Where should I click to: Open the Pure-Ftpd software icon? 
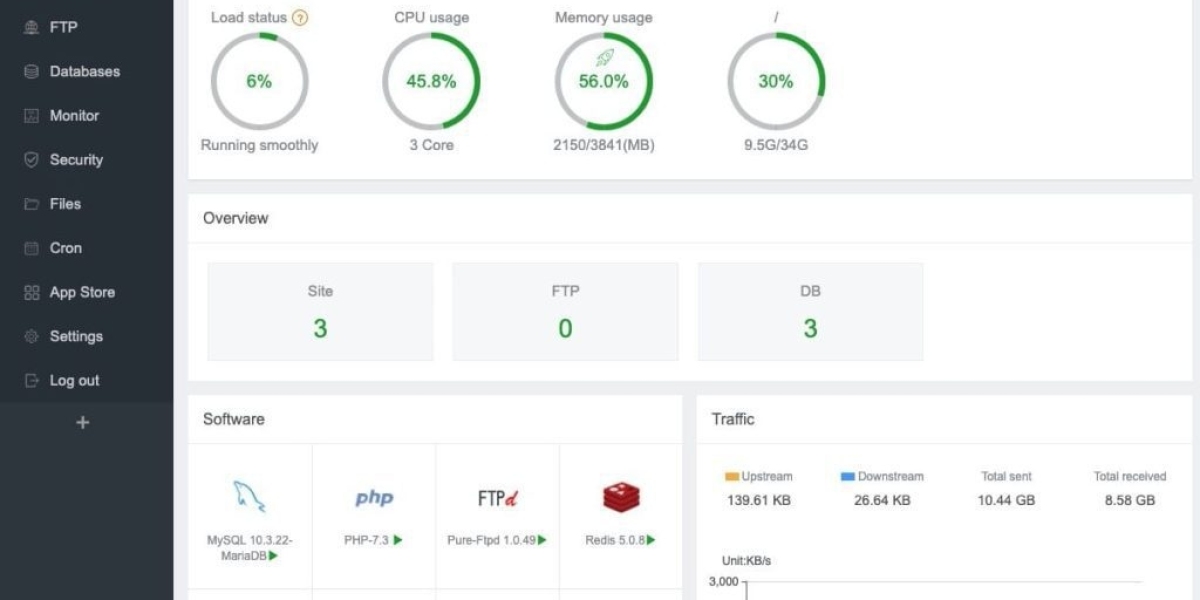pos(497,497)
